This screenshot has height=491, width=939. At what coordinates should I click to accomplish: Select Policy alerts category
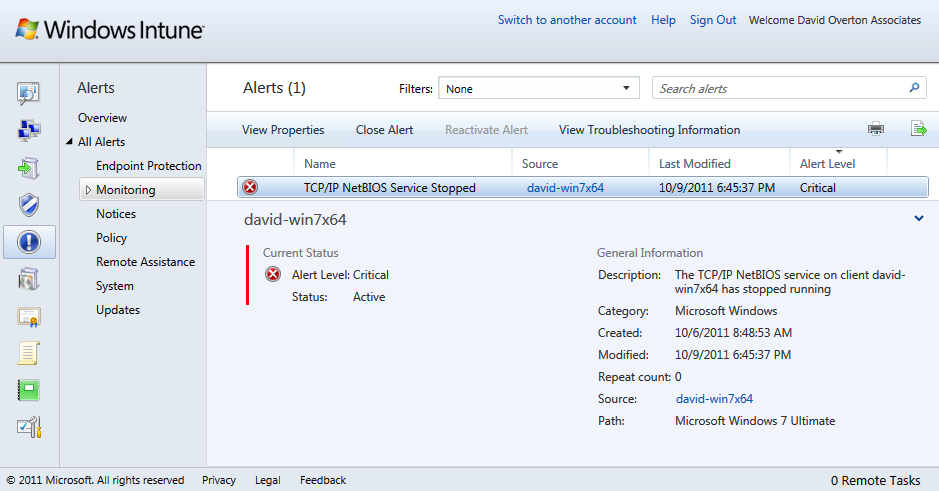coord(111,238)
